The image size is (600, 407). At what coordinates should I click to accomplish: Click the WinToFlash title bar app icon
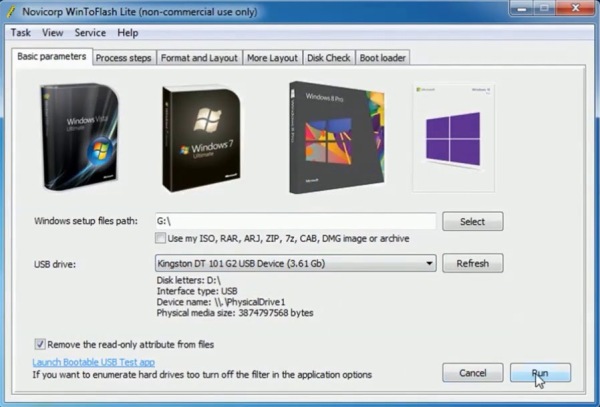point(11,12)
